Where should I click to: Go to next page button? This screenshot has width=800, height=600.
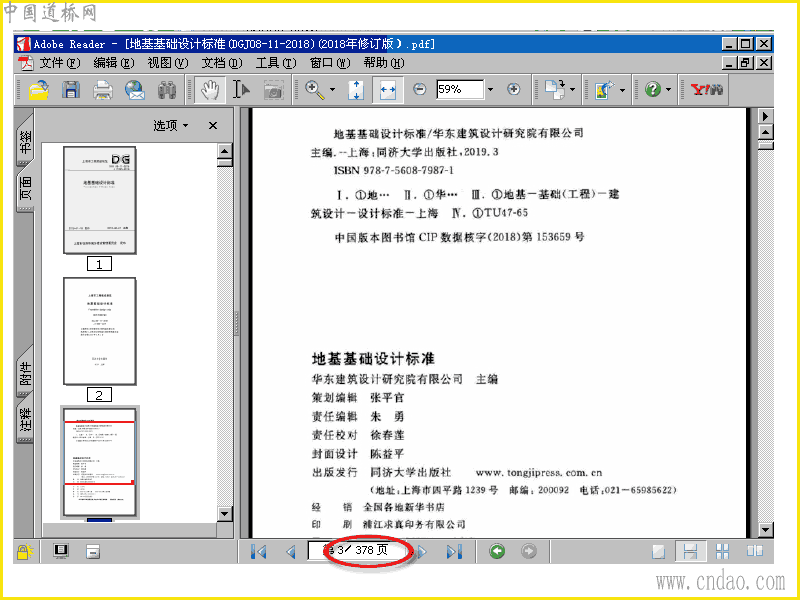pos(423,552)
